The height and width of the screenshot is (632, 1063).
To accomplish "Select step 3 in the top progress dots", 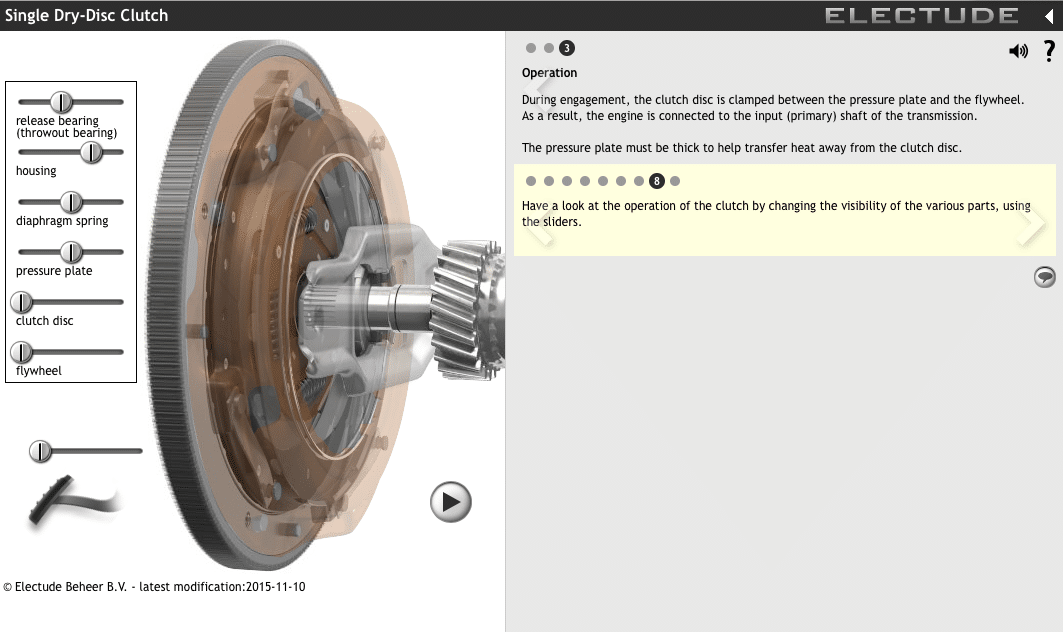I will click(567, 47).
